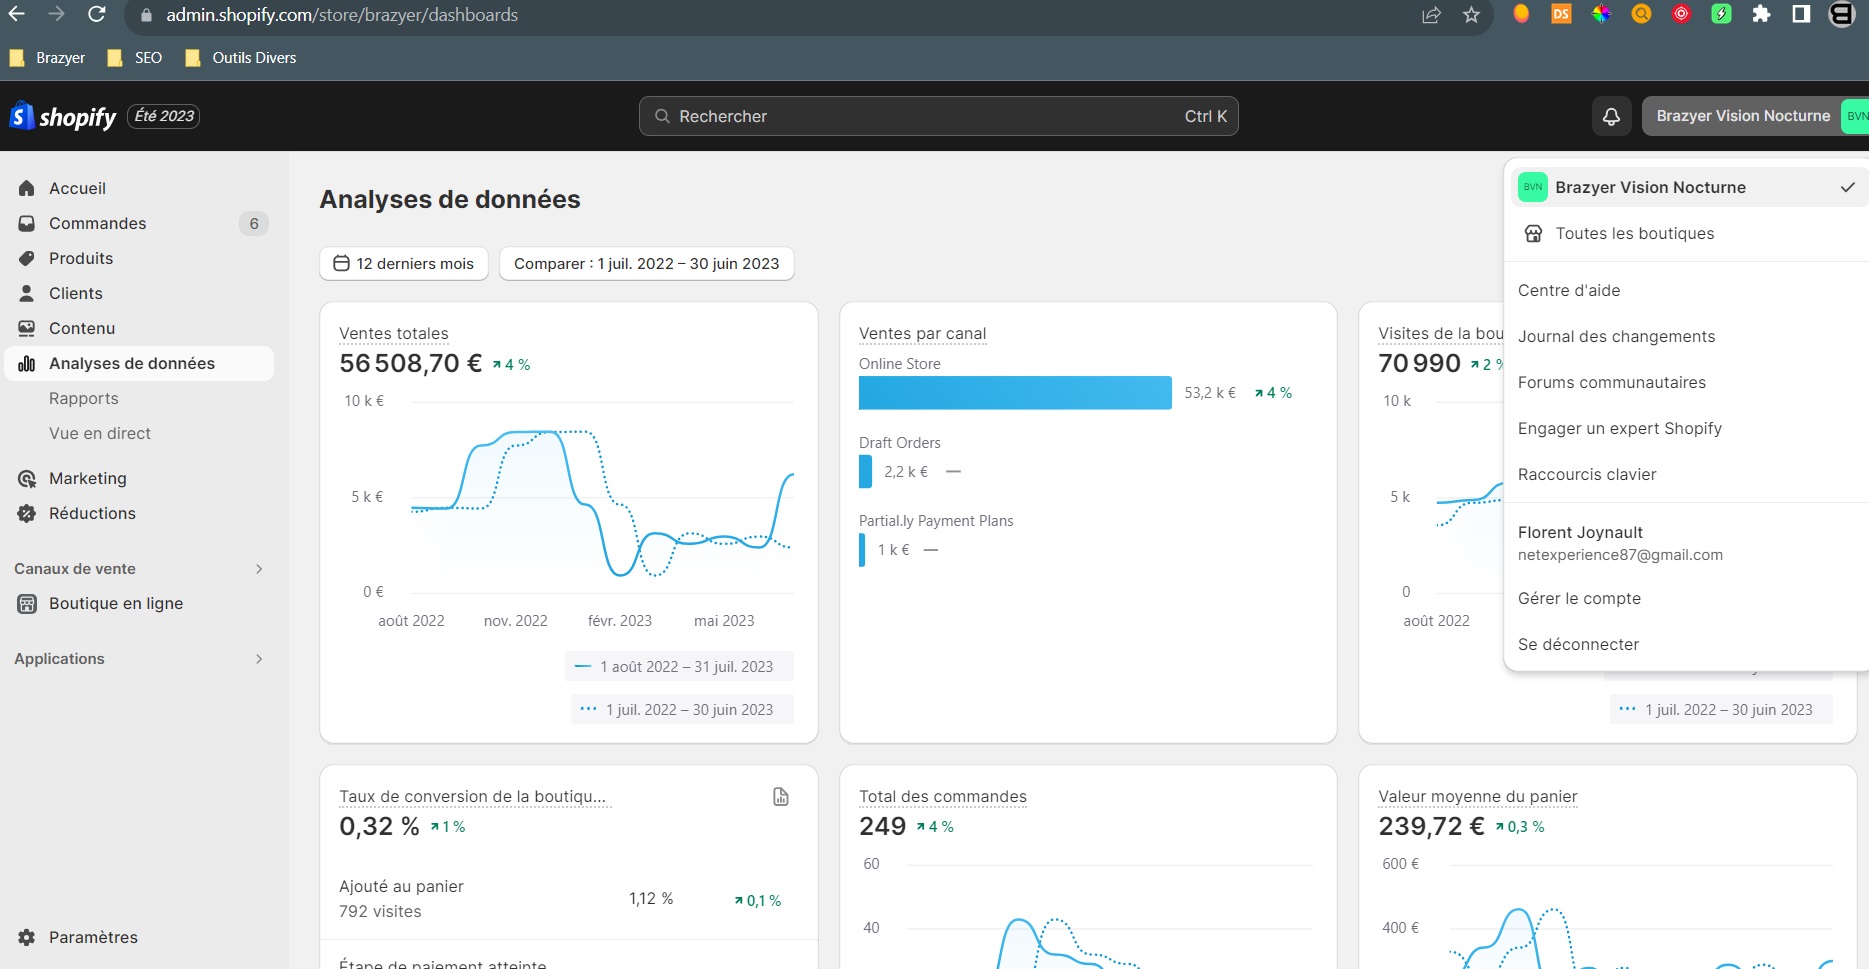Select Se déconnecter from account menu
1869x969 pixels.
coord(1578,645)
